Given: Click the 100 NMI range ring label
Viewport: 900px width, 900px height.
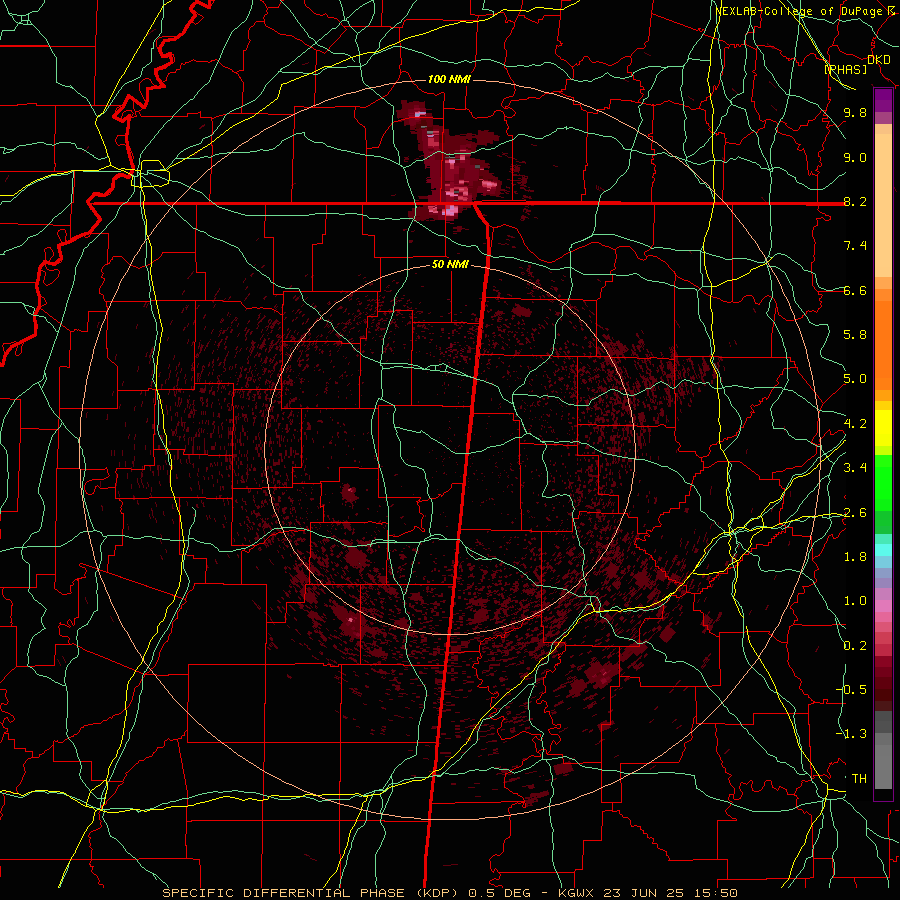Looking at the screenshot, I should pyautogui.click(x=449, y=79).
